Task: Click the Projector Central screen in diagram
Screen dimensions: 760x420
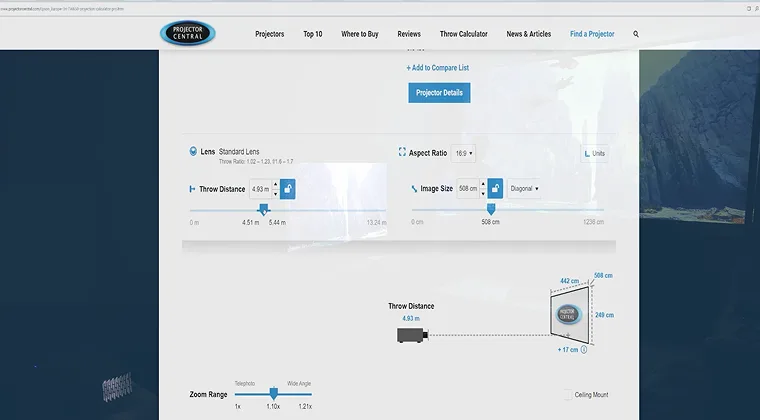Action: coord(570,314)
